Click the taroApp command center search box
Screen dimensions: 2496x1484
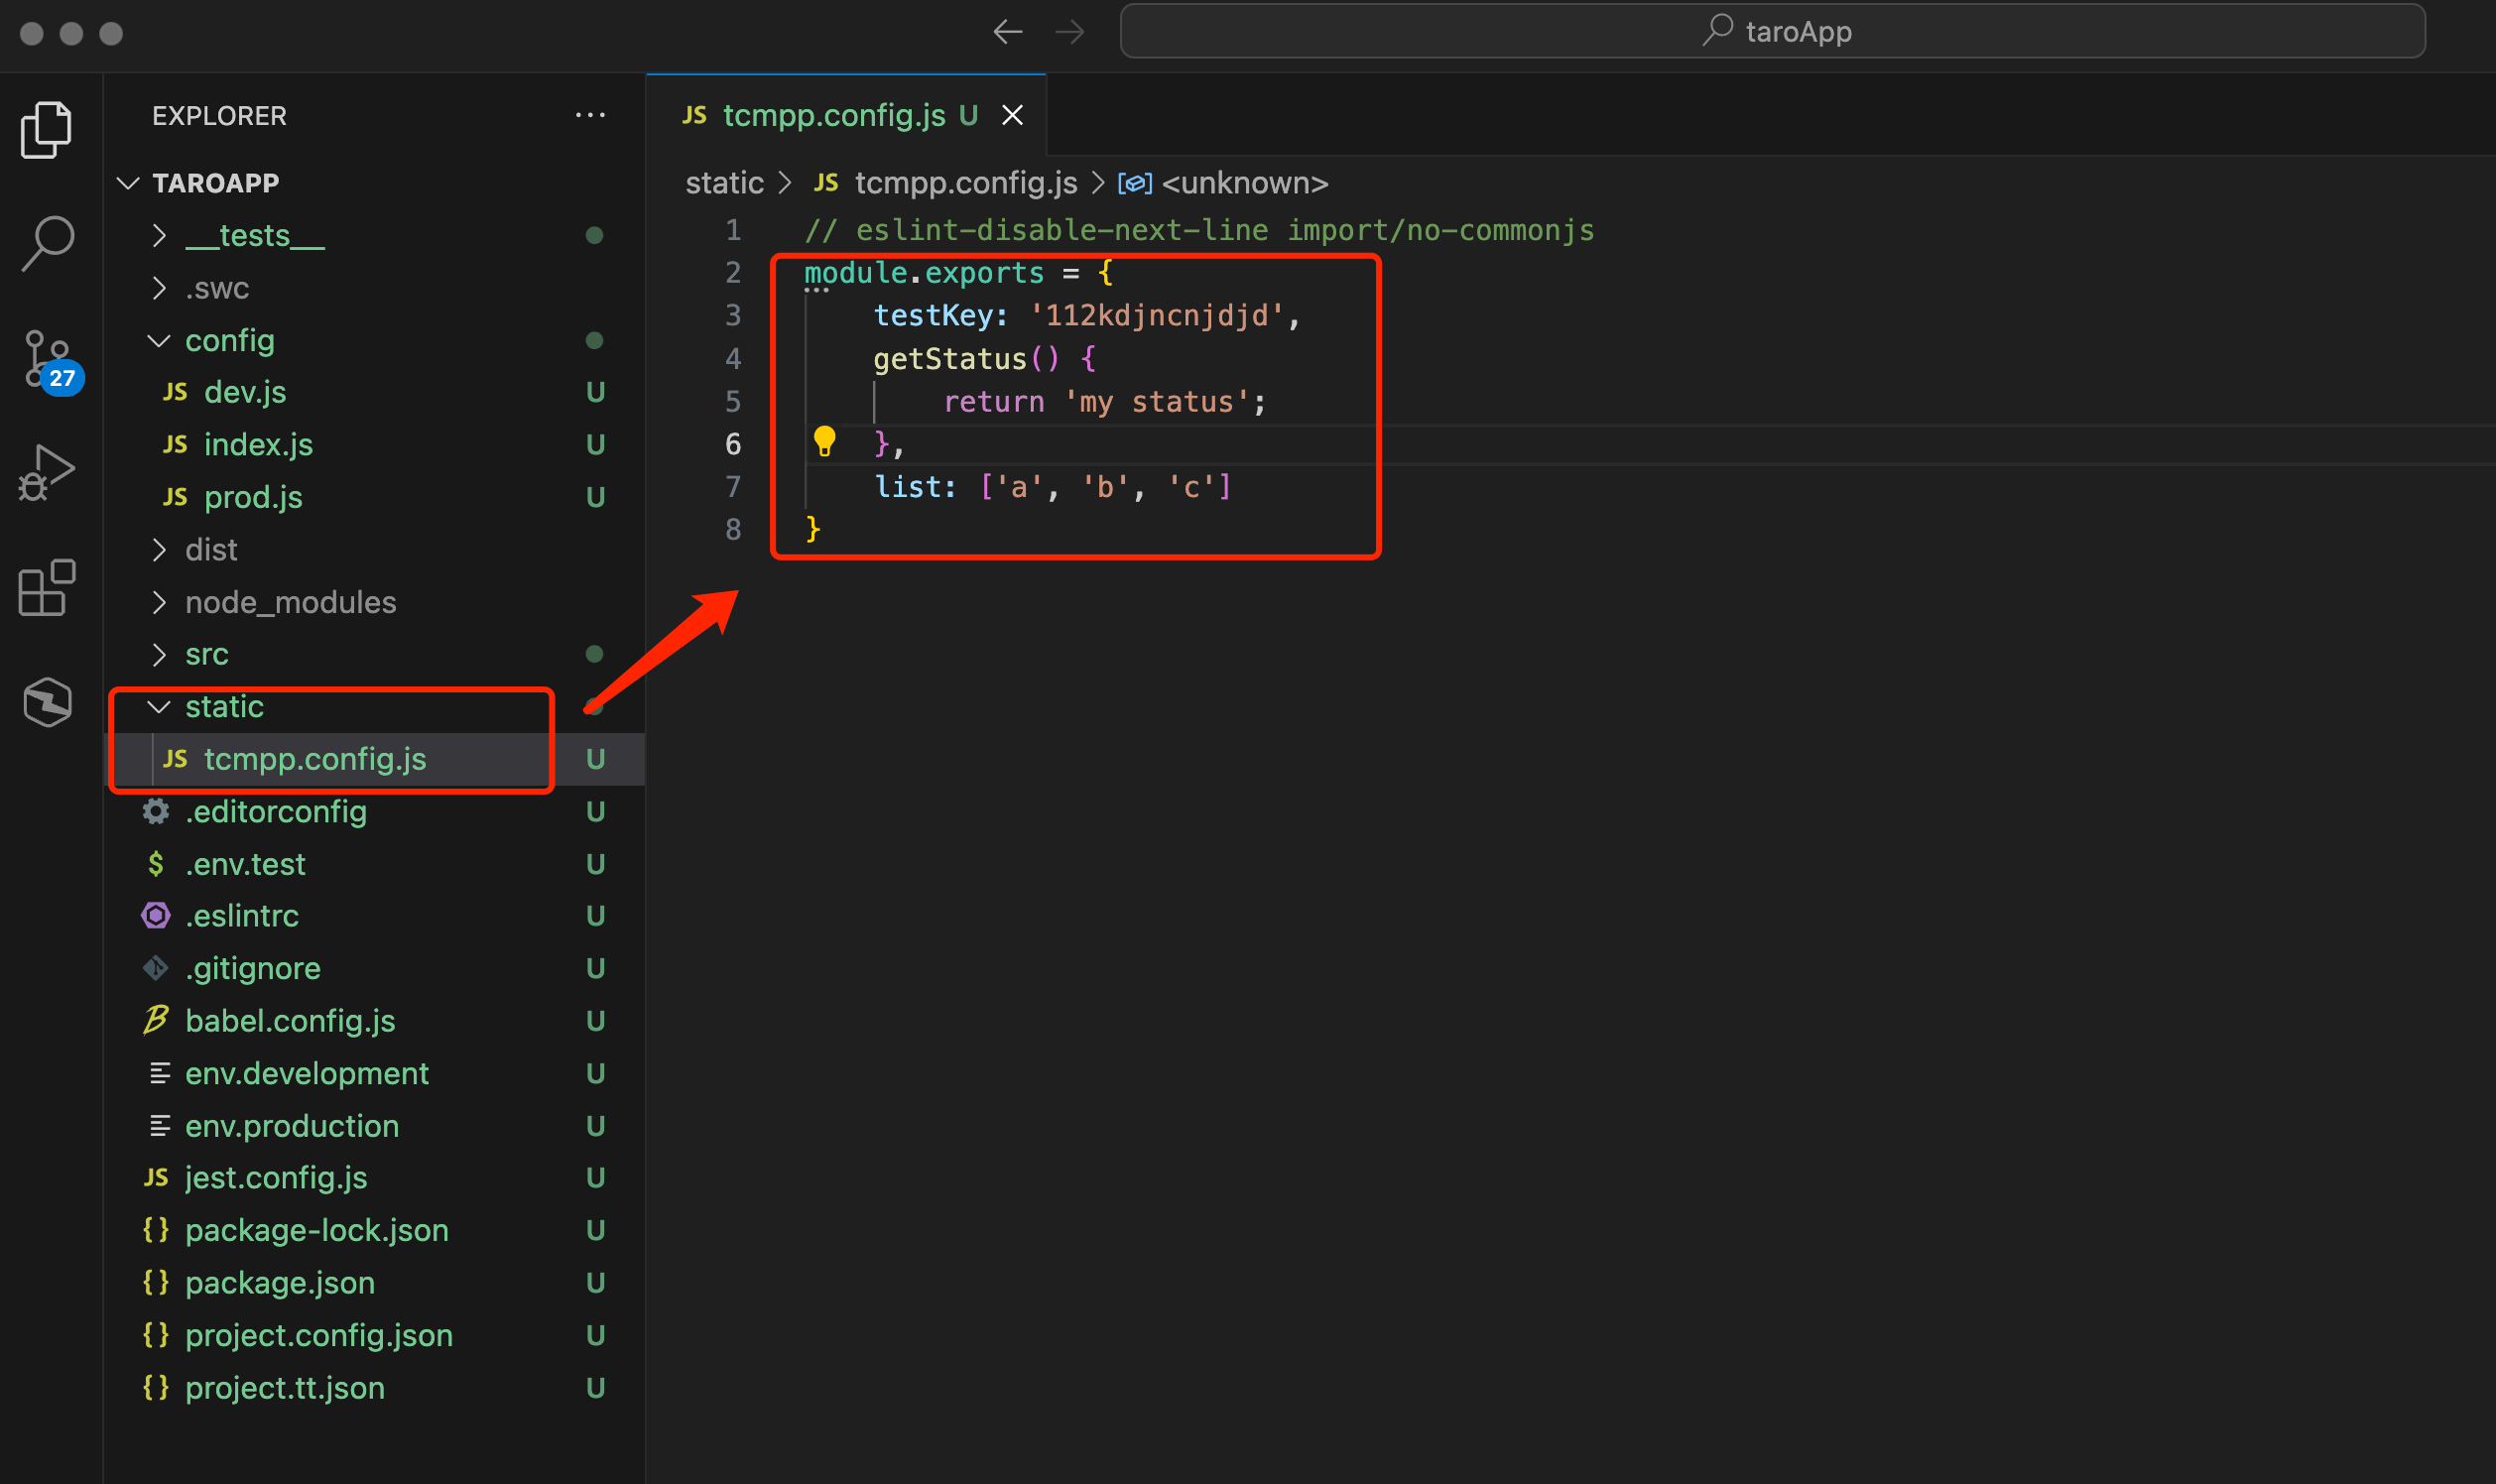click(1772, 32)
